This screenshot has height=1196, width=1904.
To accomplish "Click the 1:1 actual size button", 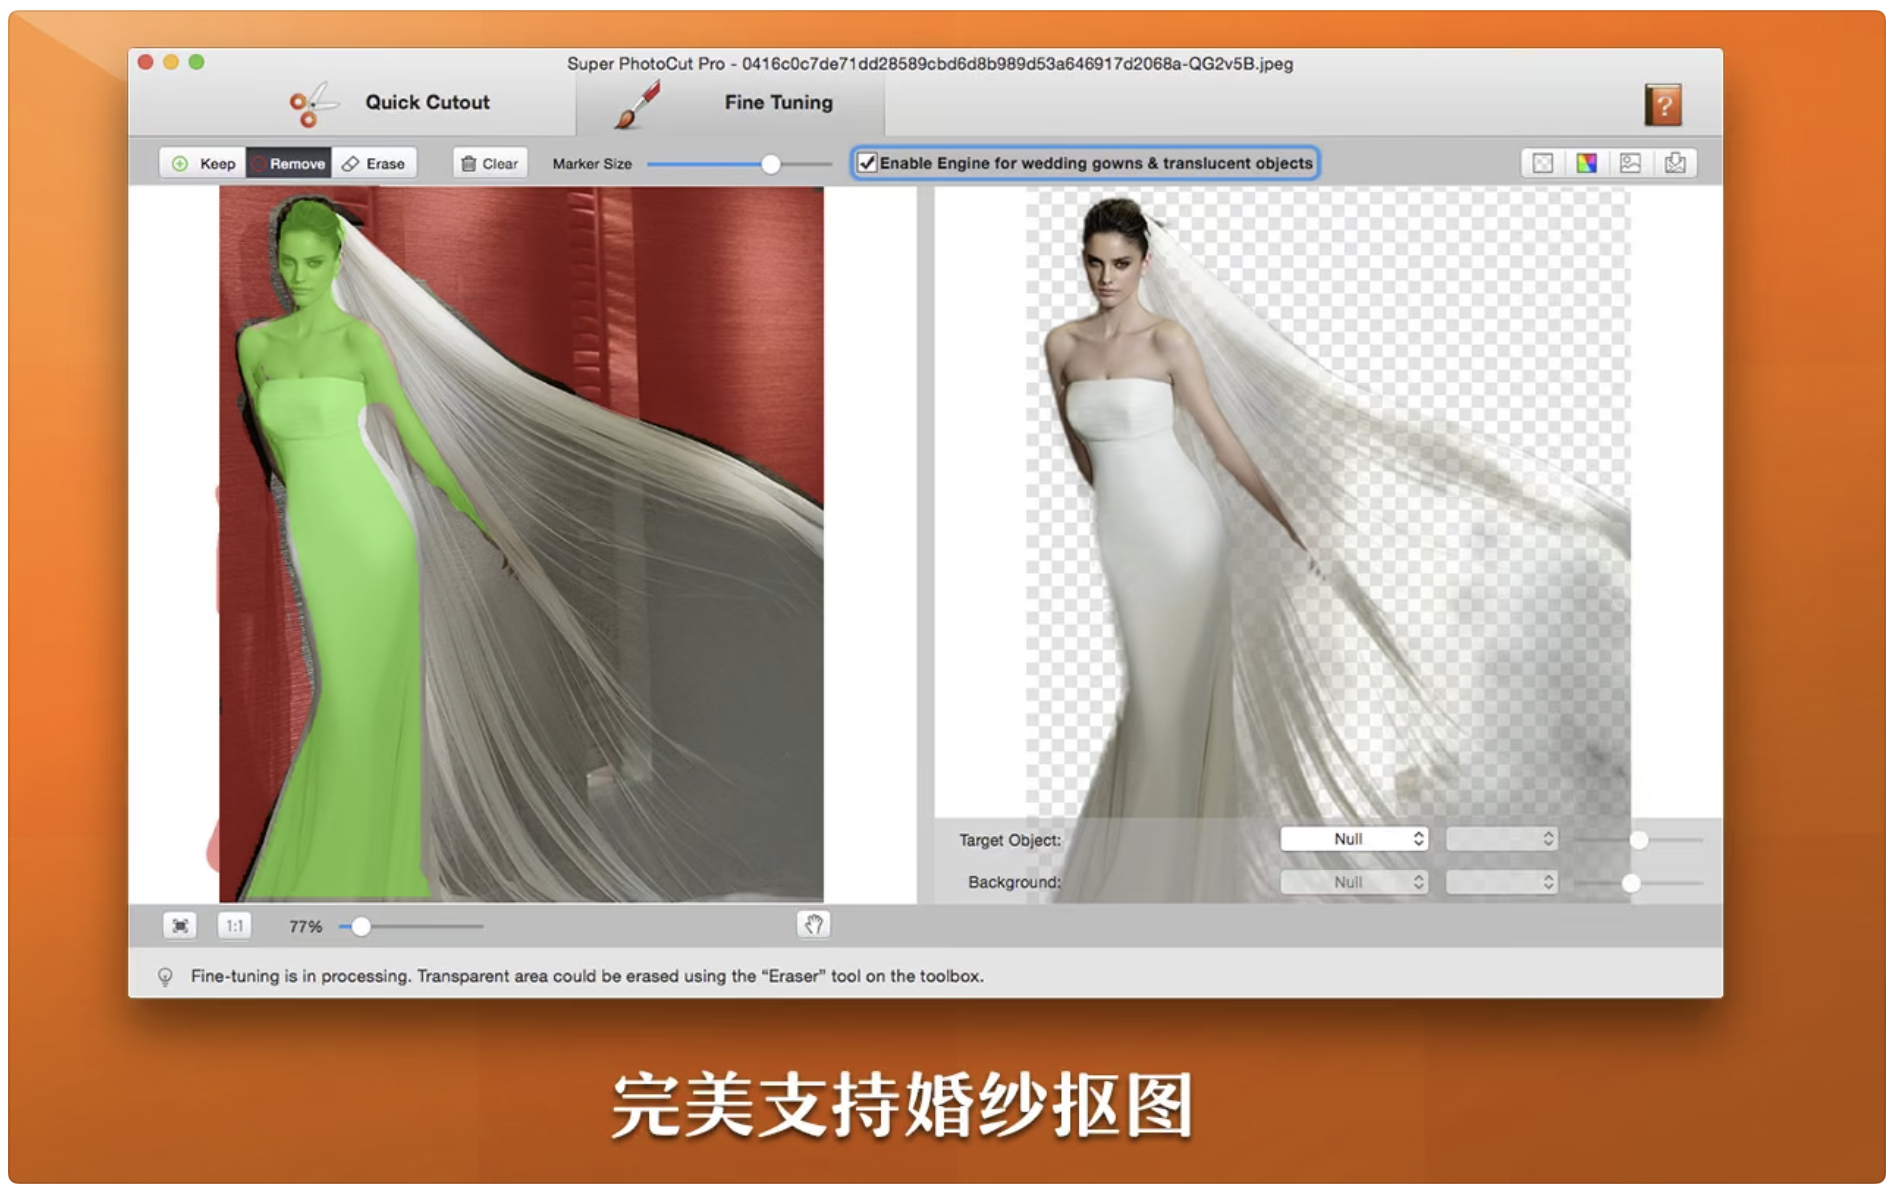I will tap(234, 926).
